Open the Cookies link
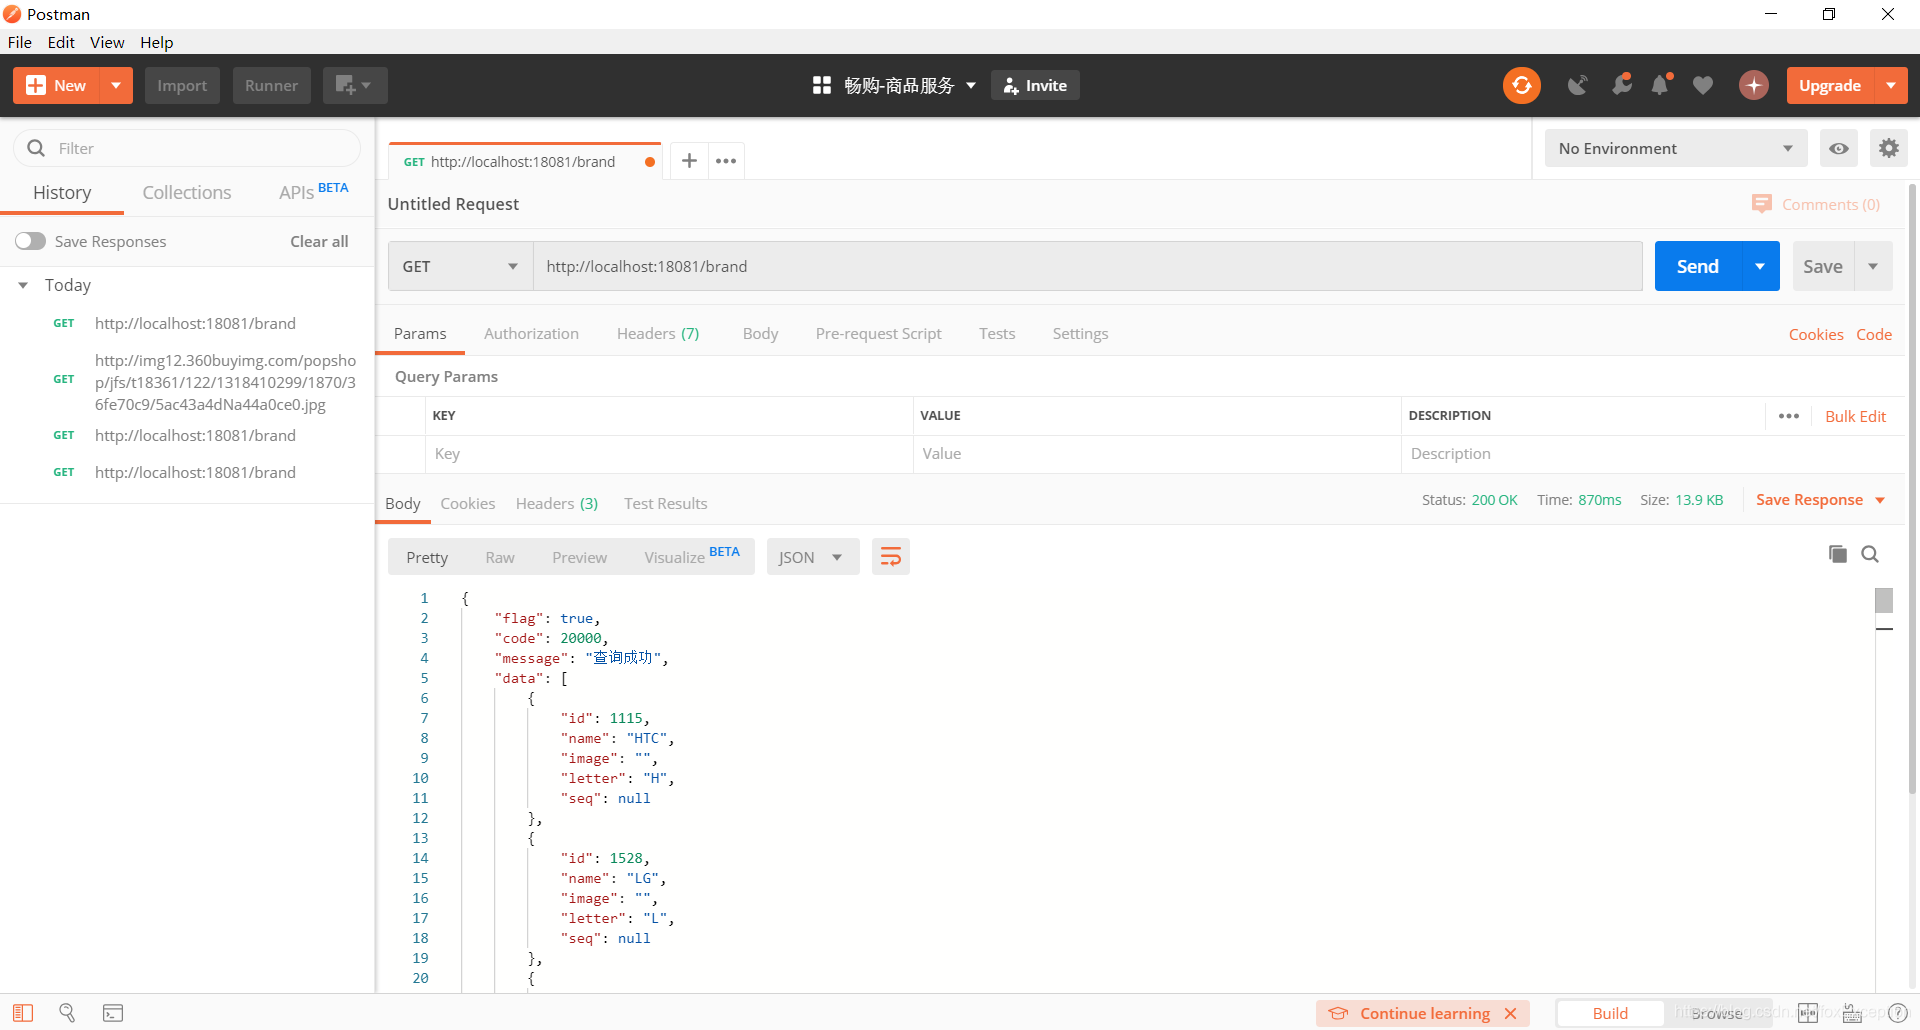This screenshot has height=1030, width=1920. [x=1816, y=334]
